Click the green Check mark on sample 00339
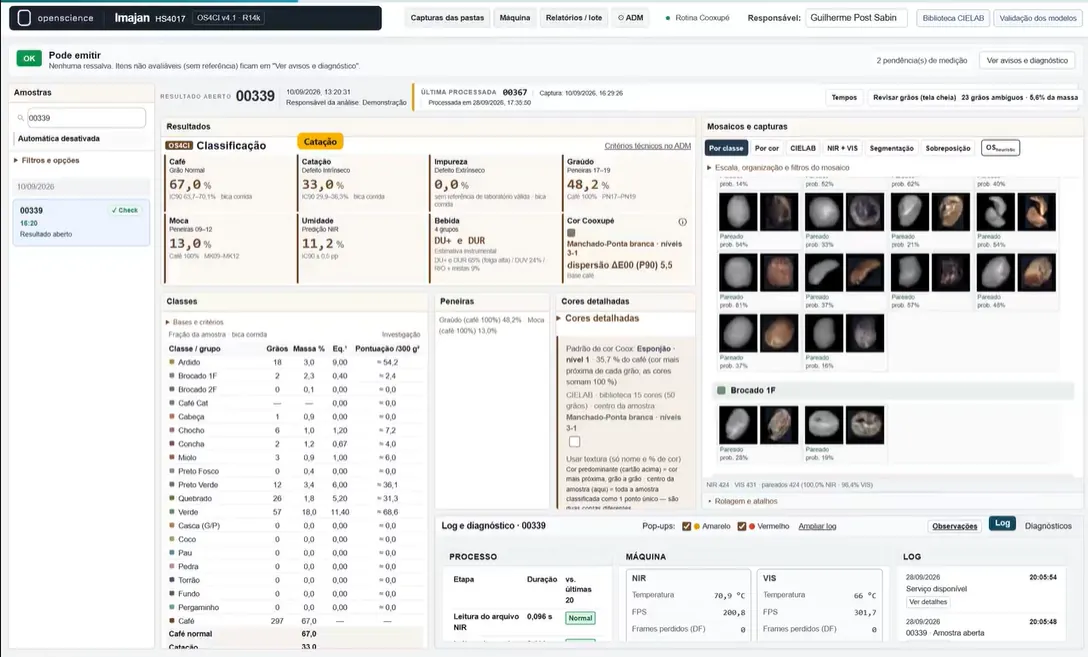Screen dimensions: 1088x657 [125, 210]
